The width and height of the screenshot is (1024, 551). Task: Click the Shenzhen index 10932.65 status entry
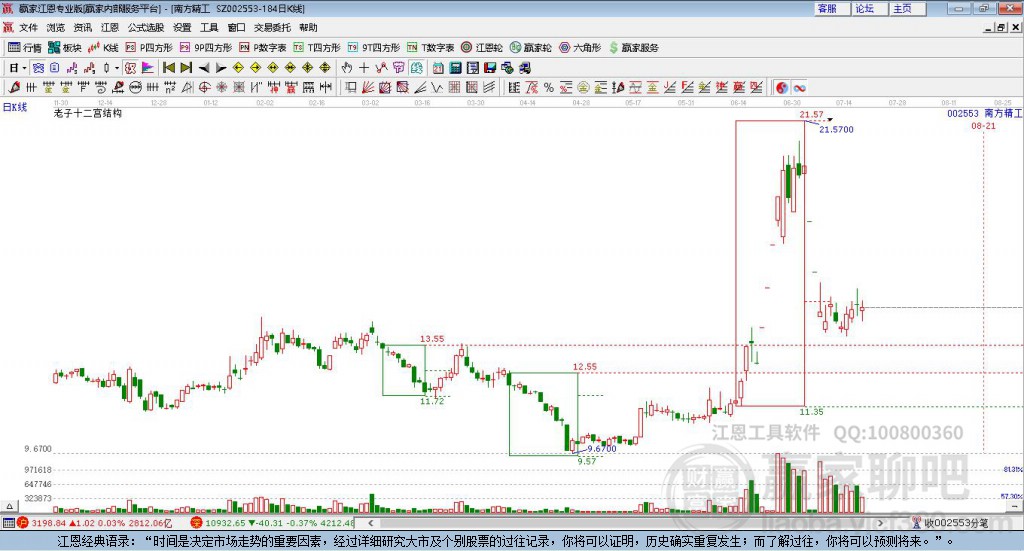[272, 523]
